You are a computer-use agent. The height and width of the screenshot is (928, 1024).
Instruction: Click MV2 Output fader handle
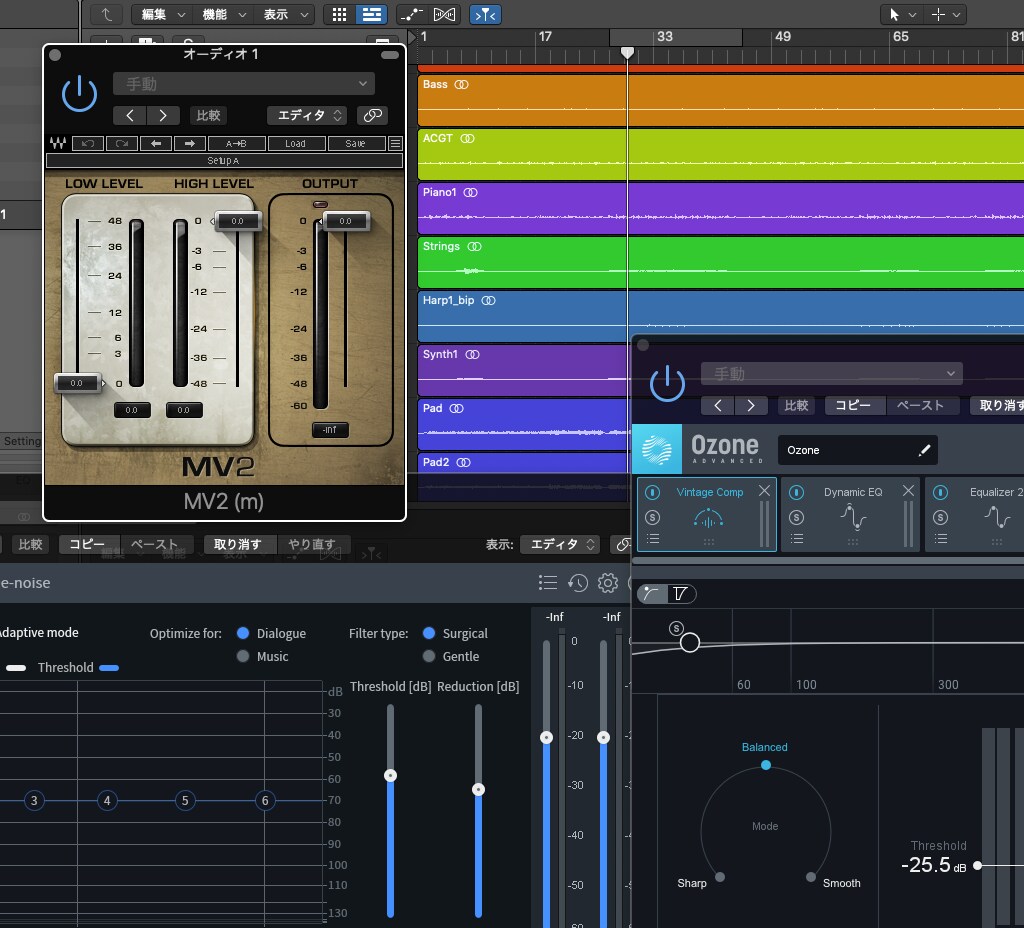pyautogui.click(x=345, y=221)
